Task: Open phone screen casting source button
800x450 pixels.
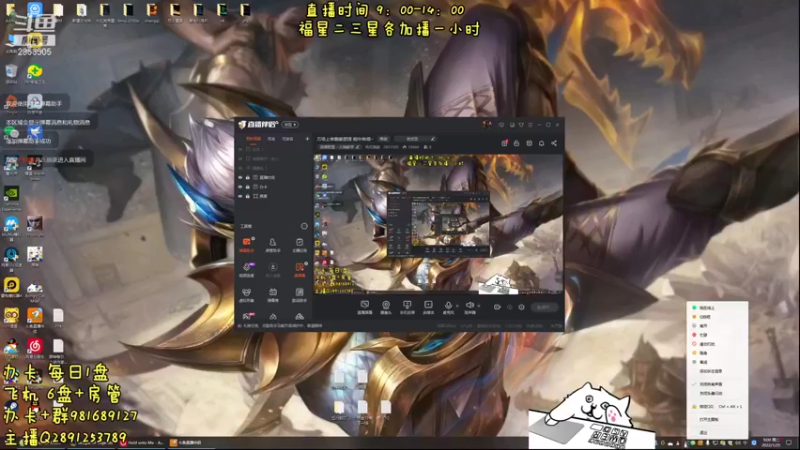Action: 407,307
